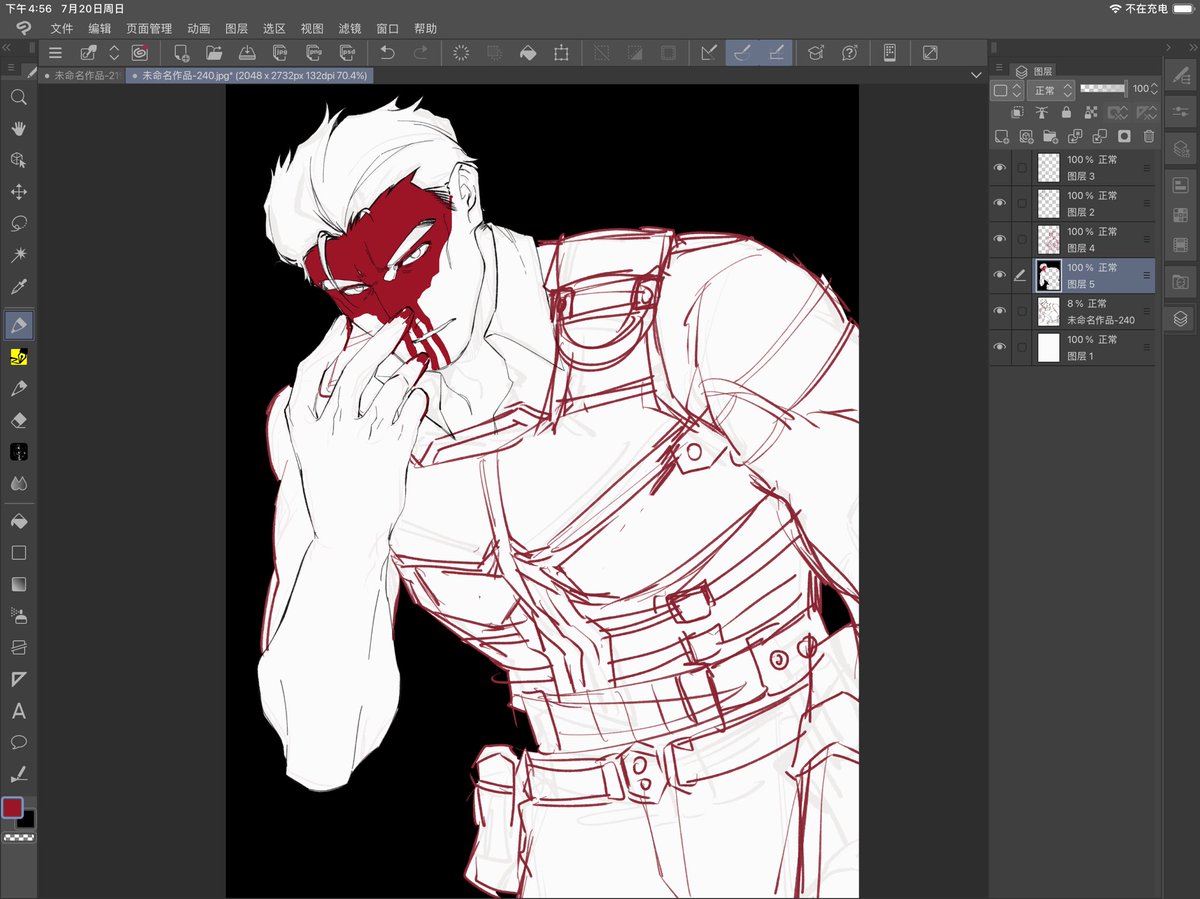Undo the last action
1200x899 pixels.
click(x=388, y=53)
